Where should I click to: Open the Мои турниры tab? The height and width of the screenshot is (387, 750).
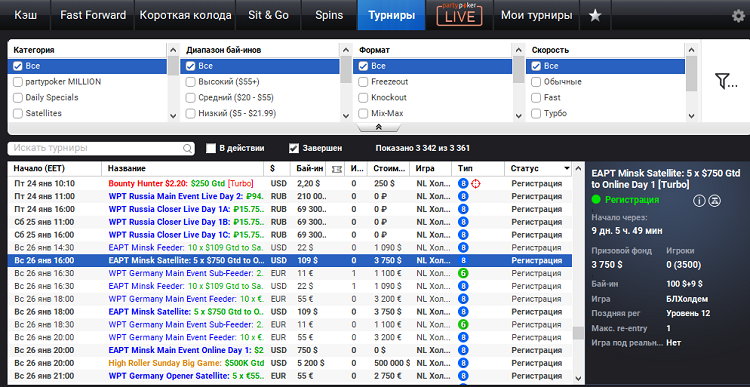(537, 15)
